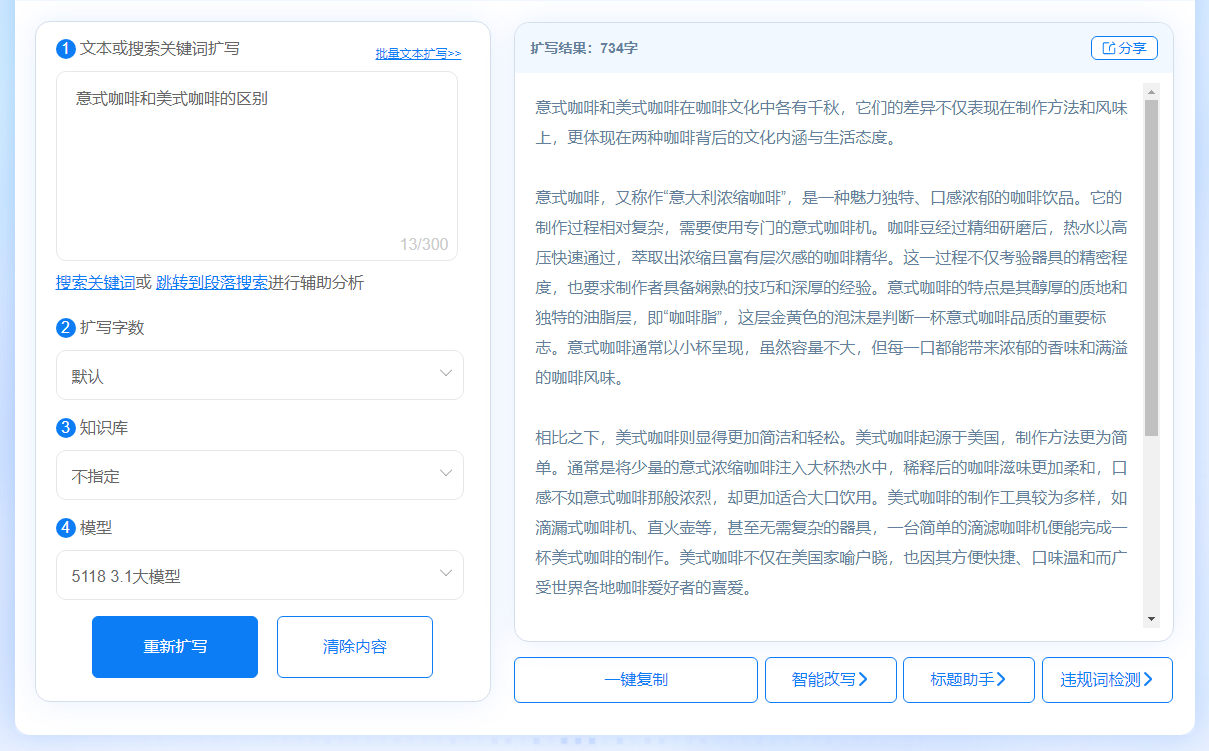Viewport: 1209px width, 751px height.
Task: Launch 违规词检测 check
Action: coord(1106,680)
